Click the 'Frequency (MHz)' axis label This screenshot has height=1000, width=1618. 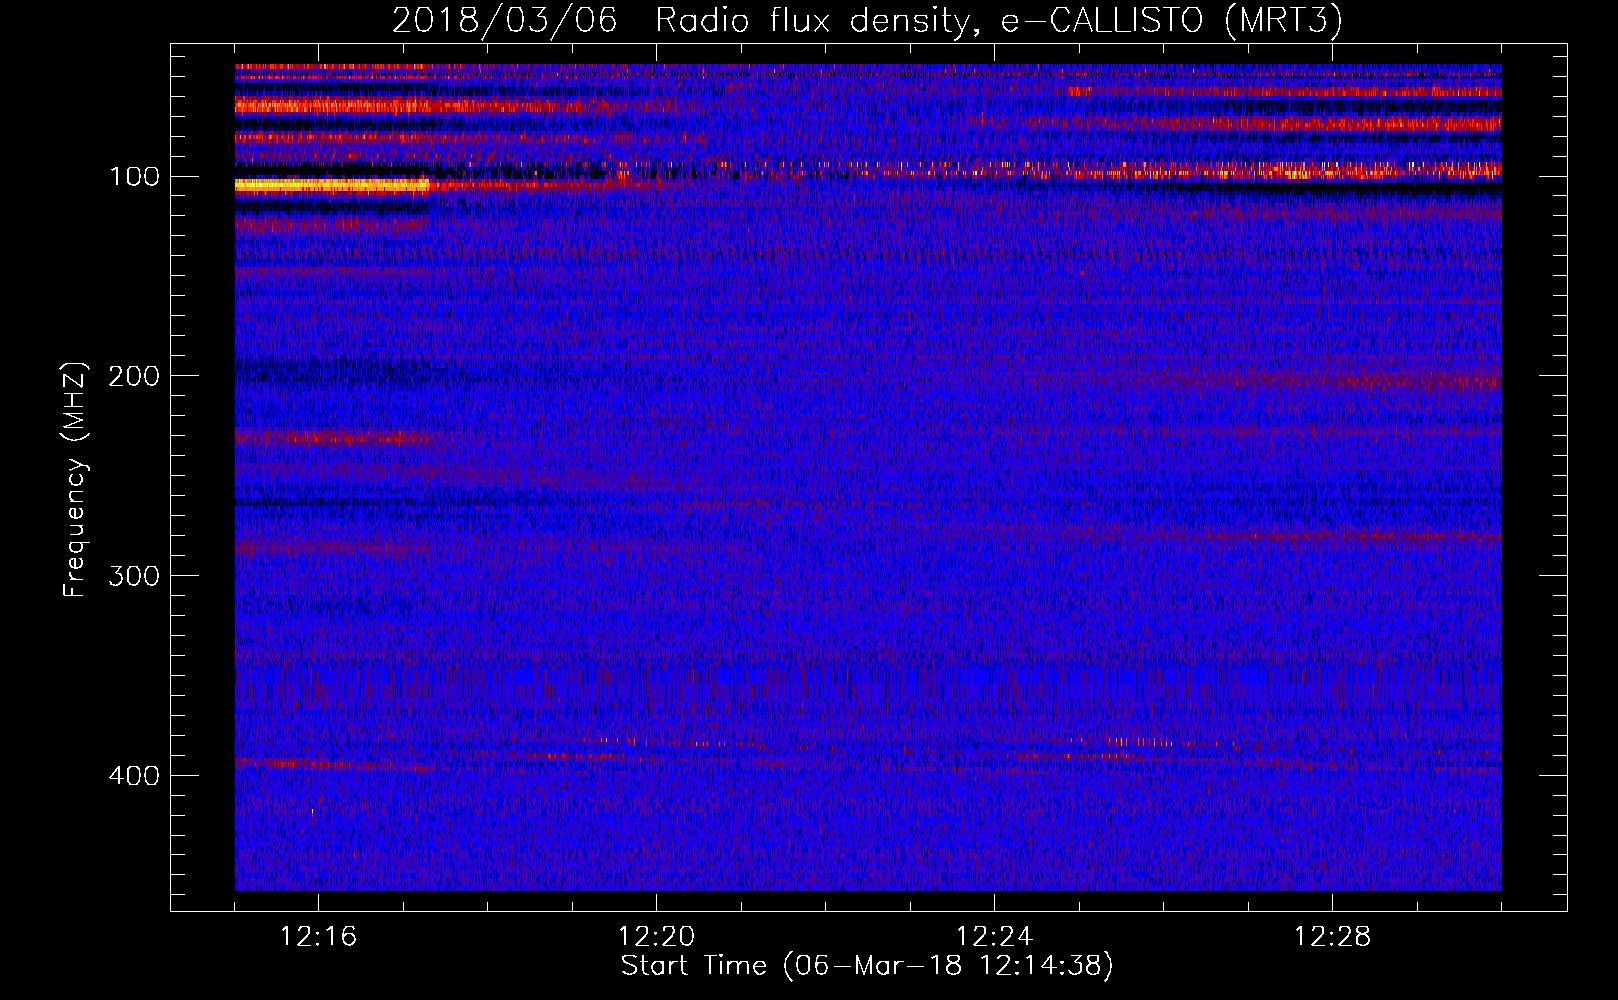tap(74, 479)
